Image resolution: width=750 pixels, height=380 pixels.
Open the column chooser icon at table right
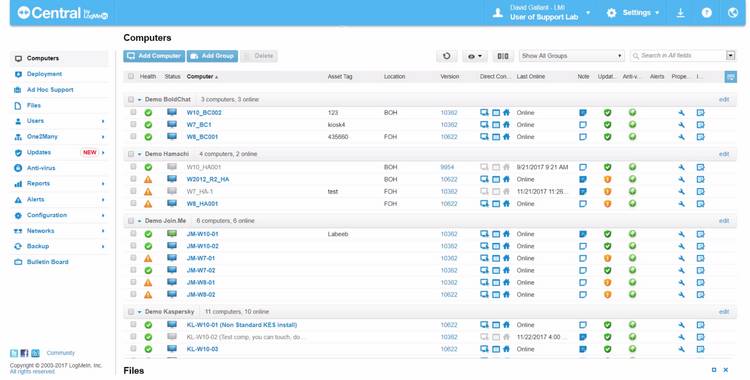(x=730, y=77)
